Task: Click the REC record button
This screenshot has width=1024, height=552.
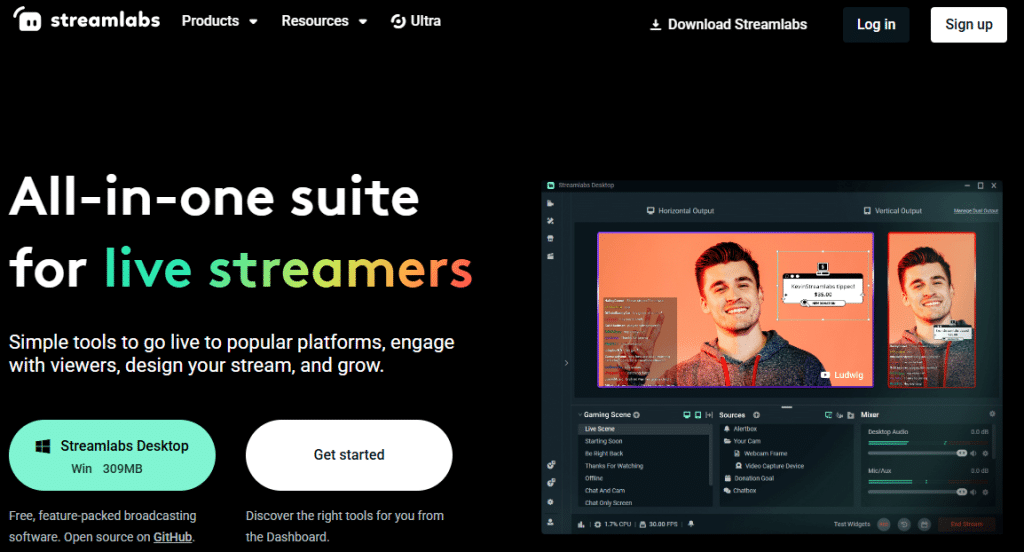Action: [884, 524]
